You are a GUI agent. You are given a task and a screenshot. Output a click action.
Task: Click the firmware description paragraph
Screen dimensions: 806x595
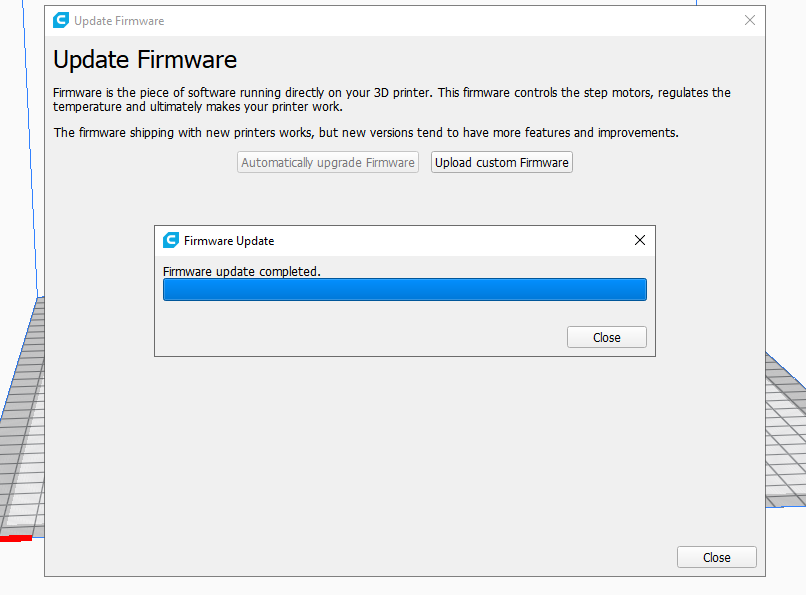390,100
